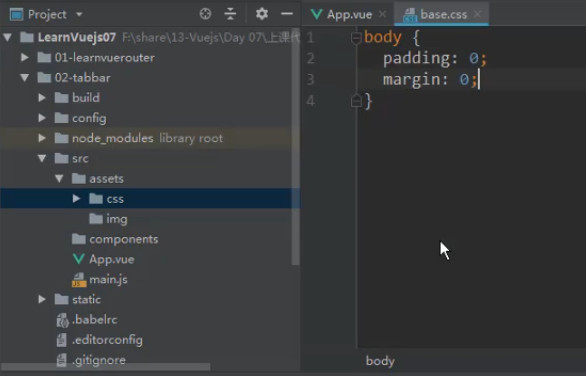The image size is (586, 376).
Task: Click the JS file icon of main.js
Action: tap(79, 280)
